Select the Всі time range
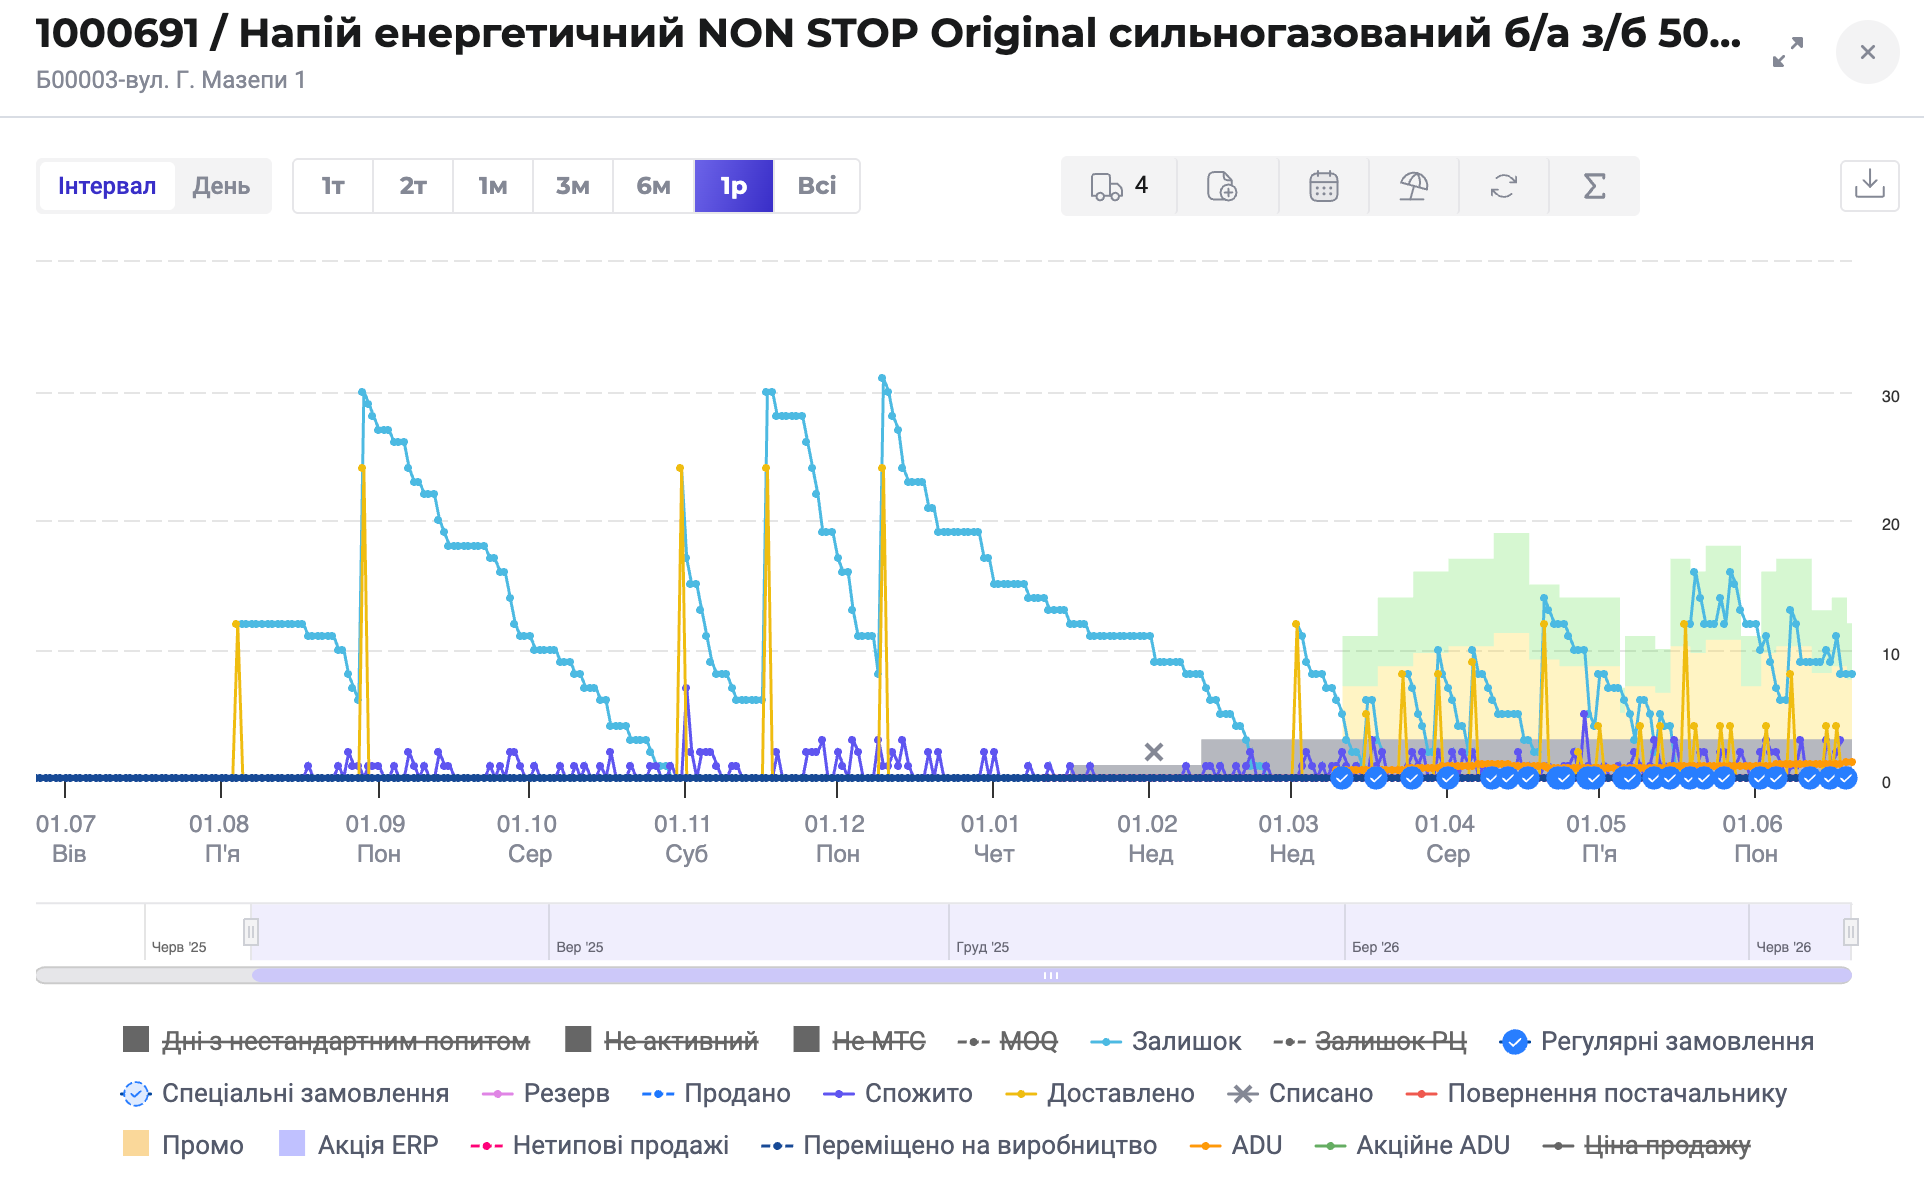This screenshot has width=1924, height=1178. click(817, 186)
